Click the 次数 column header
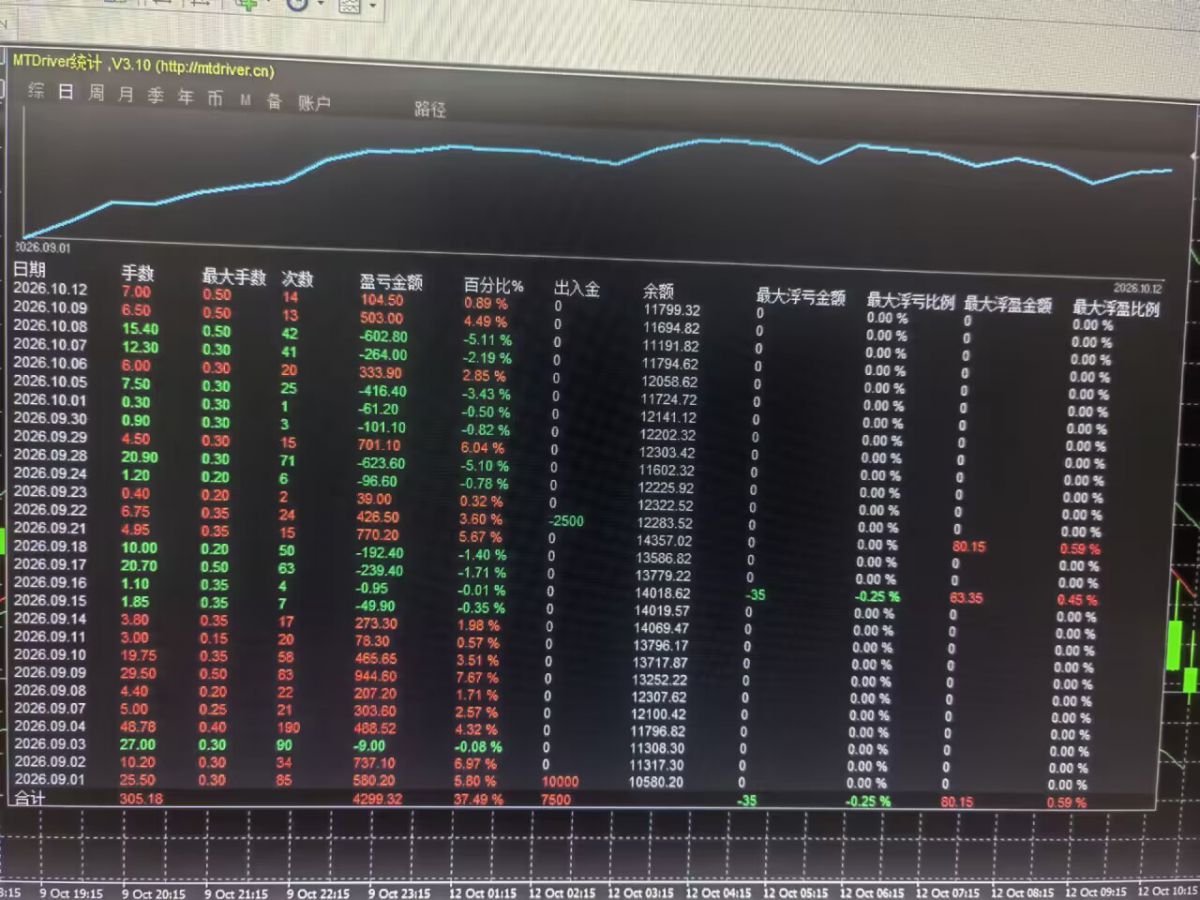 click(x=298, y=278)
